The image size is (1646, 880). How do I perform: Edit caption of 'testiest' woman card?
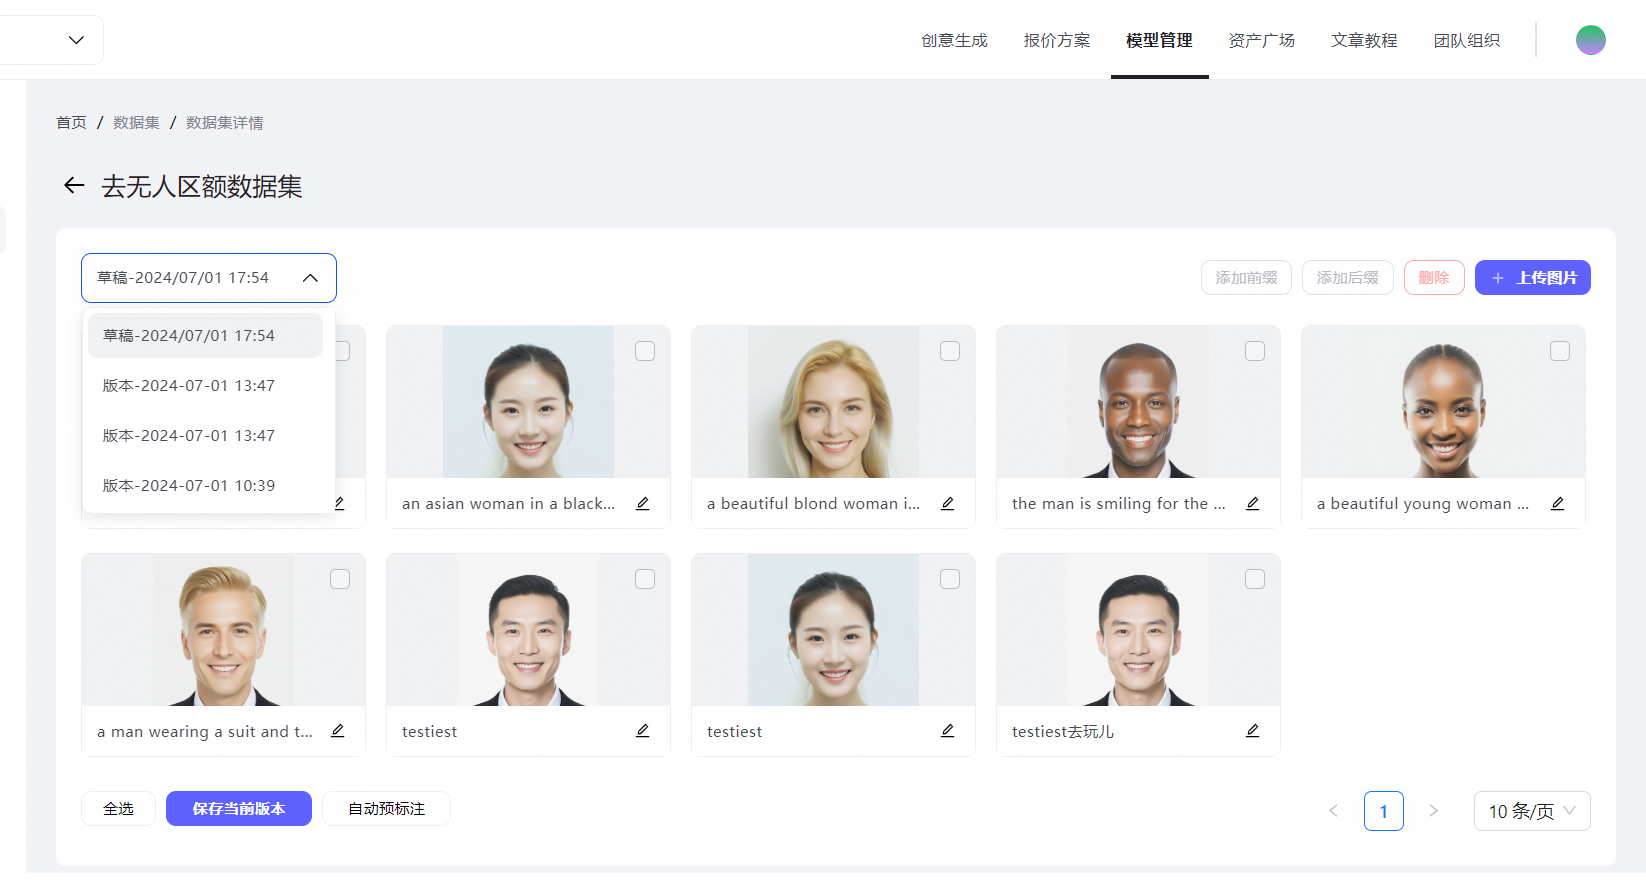pyautogui.click(x=948, y=731)
